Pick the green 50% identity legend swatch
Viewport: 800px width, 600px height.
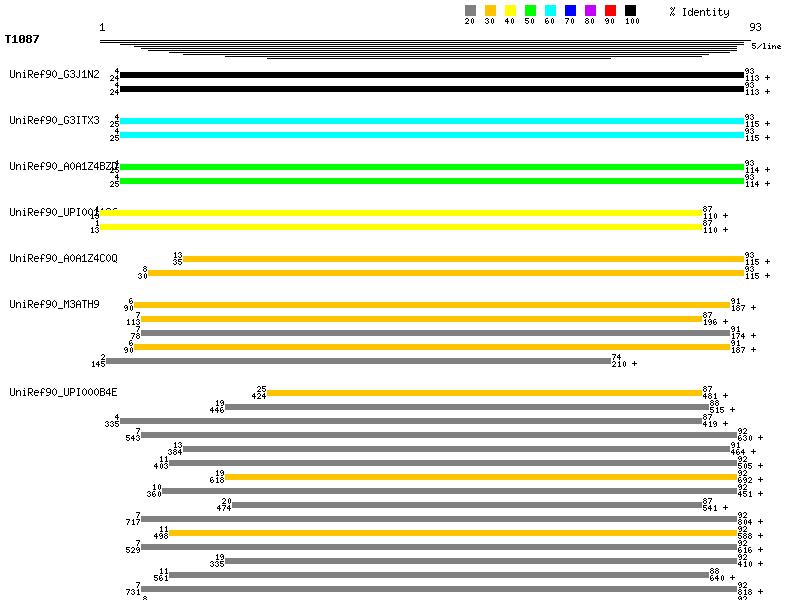tap(530, 11)
